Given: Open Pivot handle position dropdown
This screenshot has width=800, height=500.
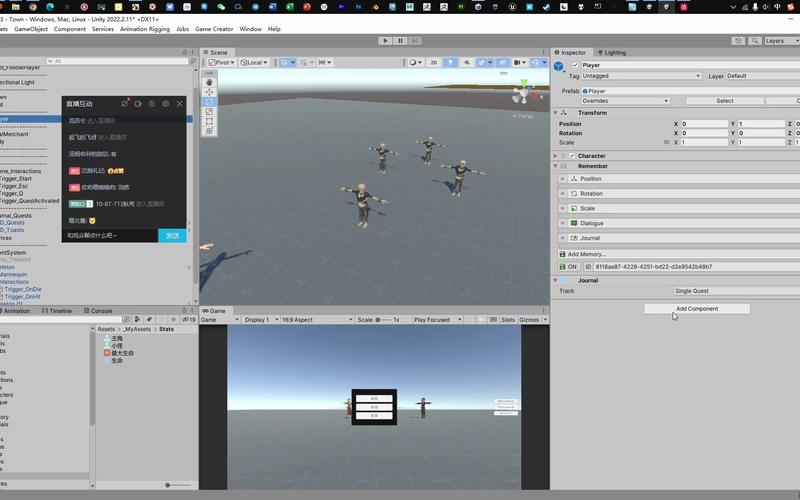Looking at the screenshot, I should point(221,62).
